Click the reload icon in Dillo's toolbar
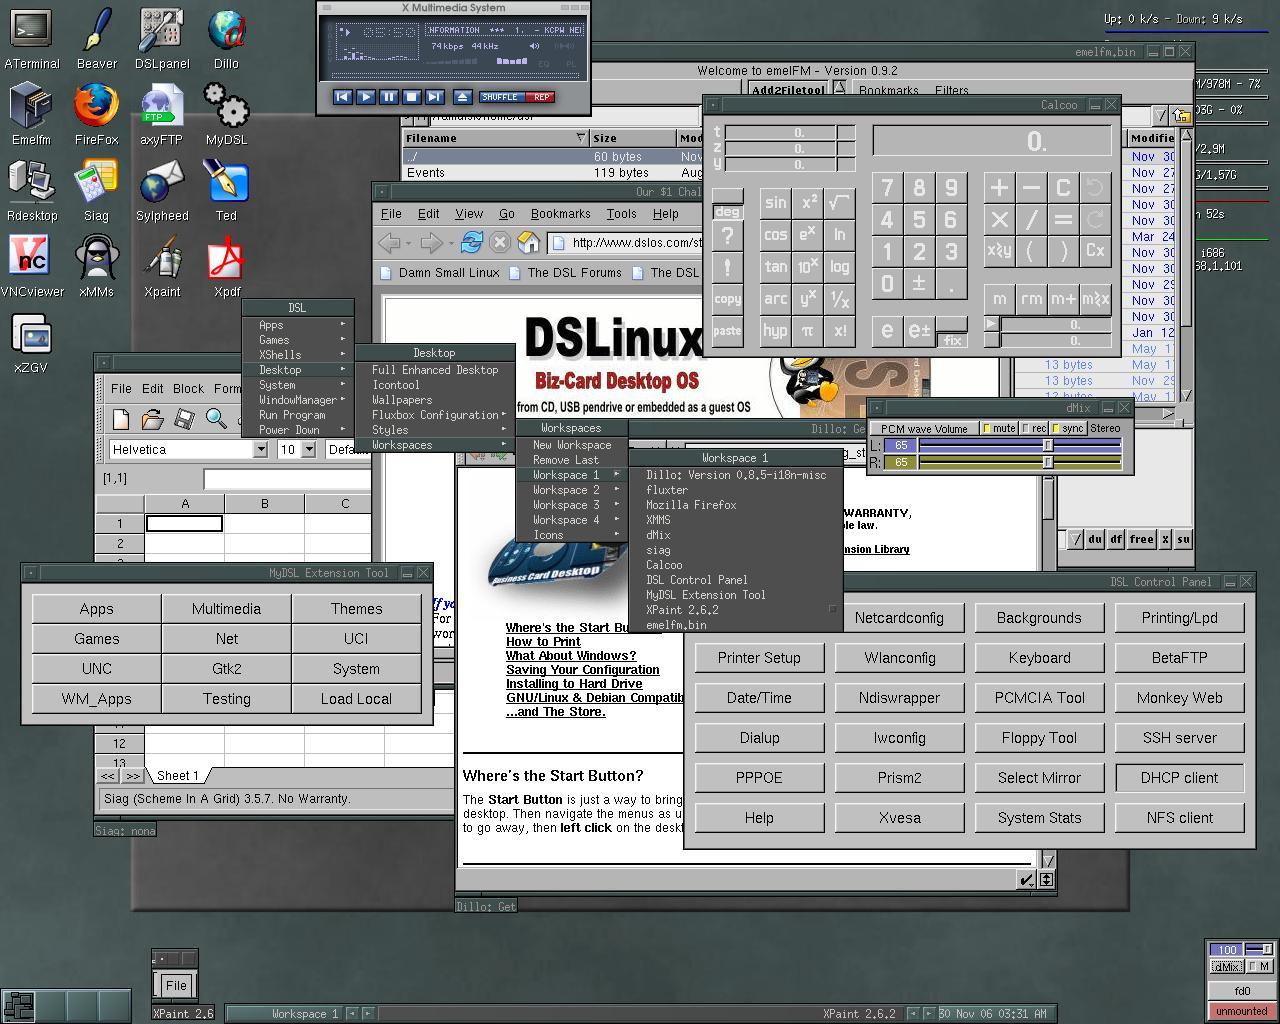 pos(470,242)
